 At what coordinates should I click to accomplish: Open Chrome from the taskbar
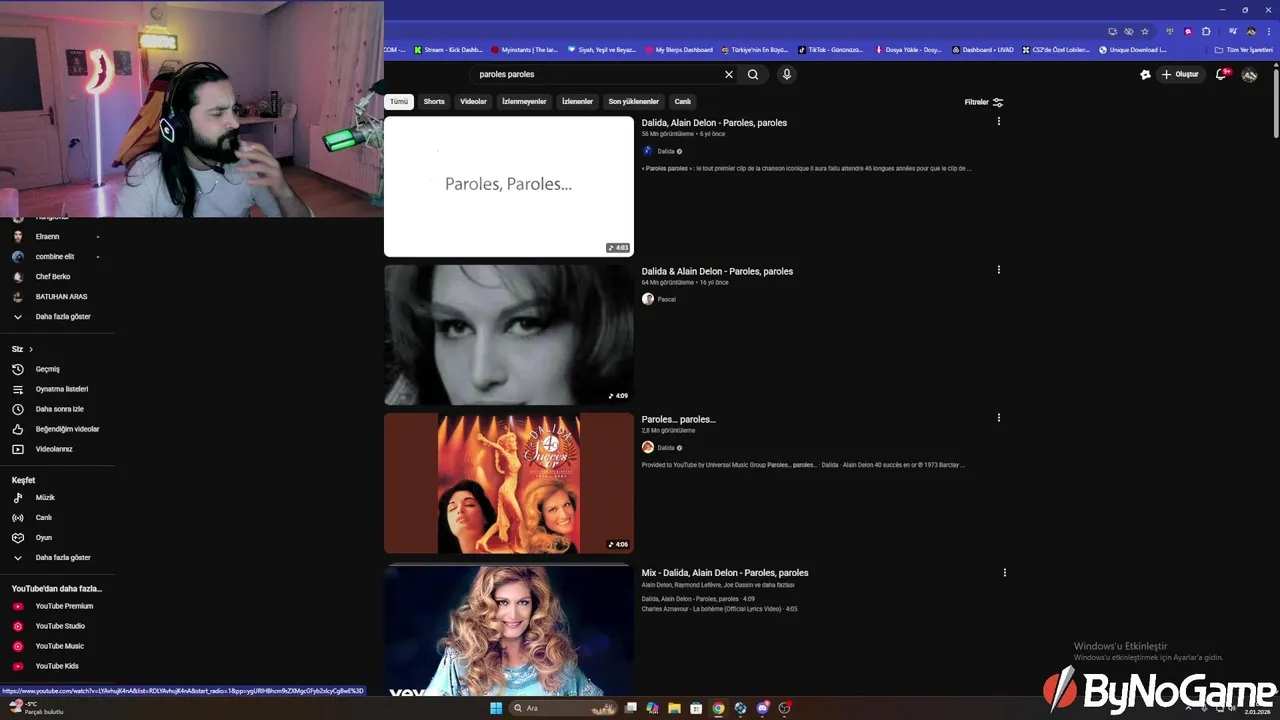(x=718, y=708)
